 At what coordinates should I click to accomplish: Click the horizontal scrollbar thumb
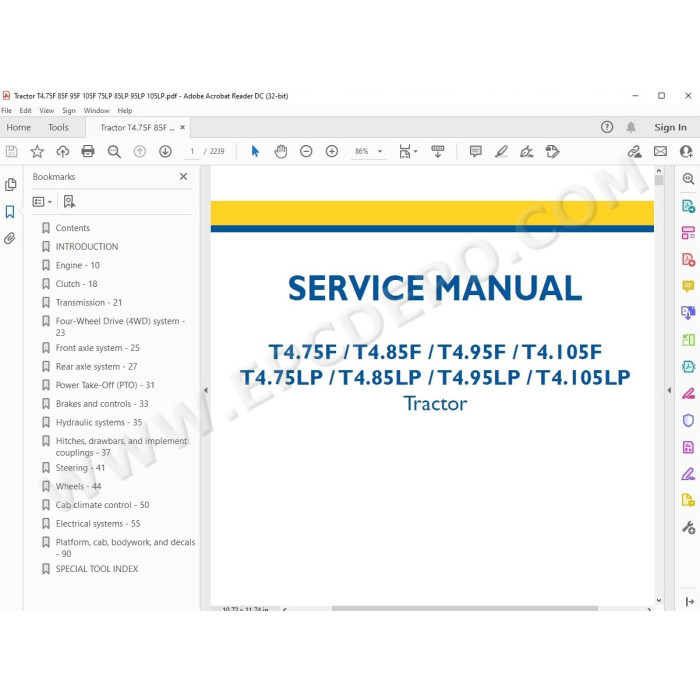coord(465,608)
